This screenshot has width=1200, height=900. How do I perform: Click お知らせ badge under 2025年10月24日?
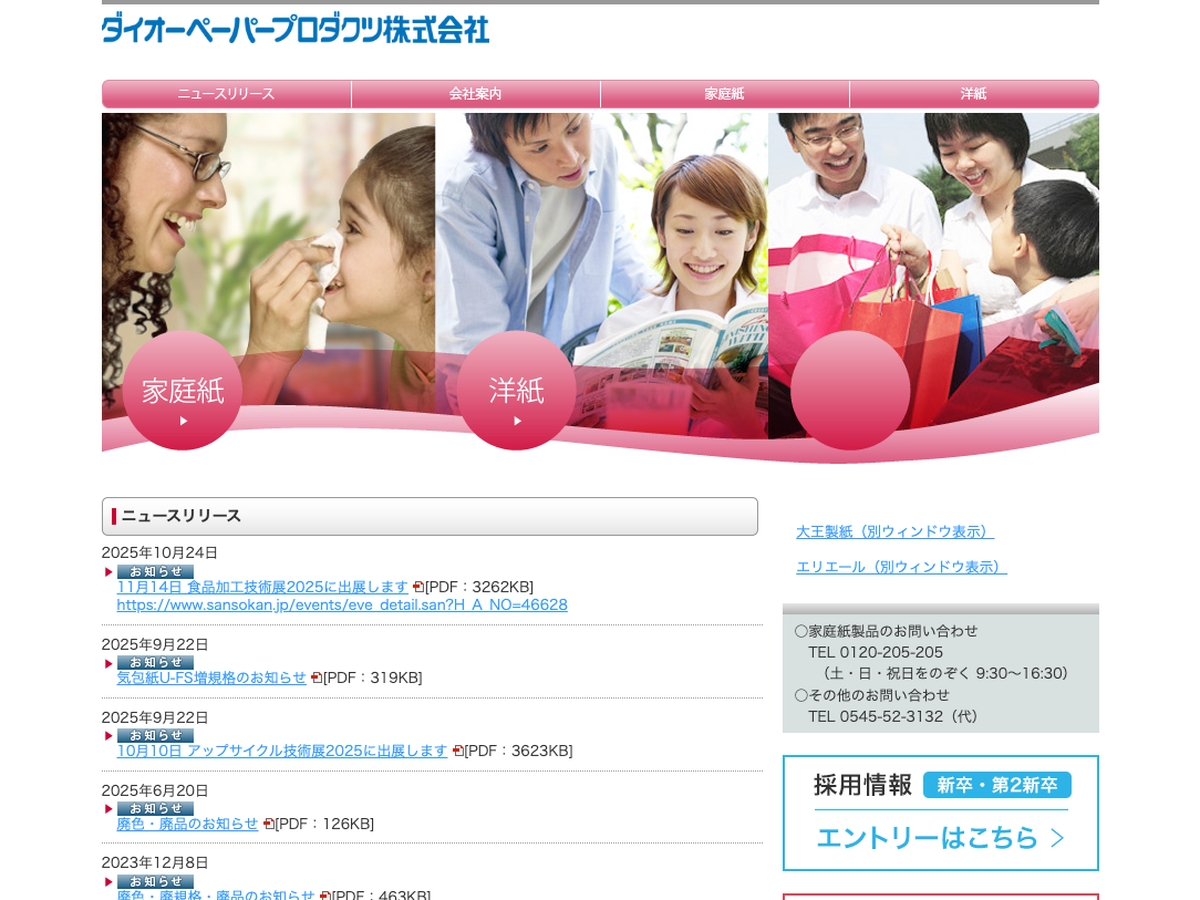click(155, 571)
